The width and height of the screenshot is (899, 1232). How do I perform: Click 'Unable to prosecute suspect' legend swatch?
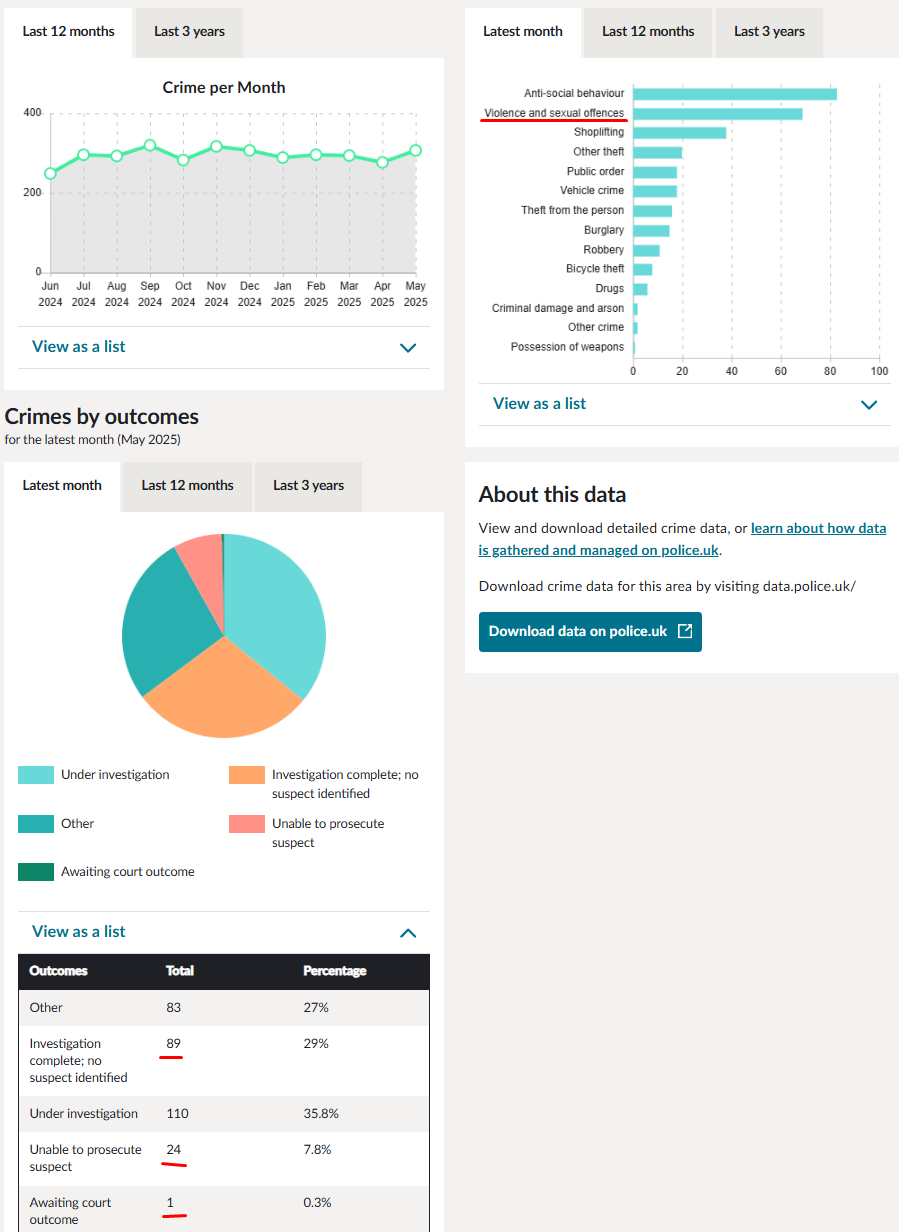(247, 824)
